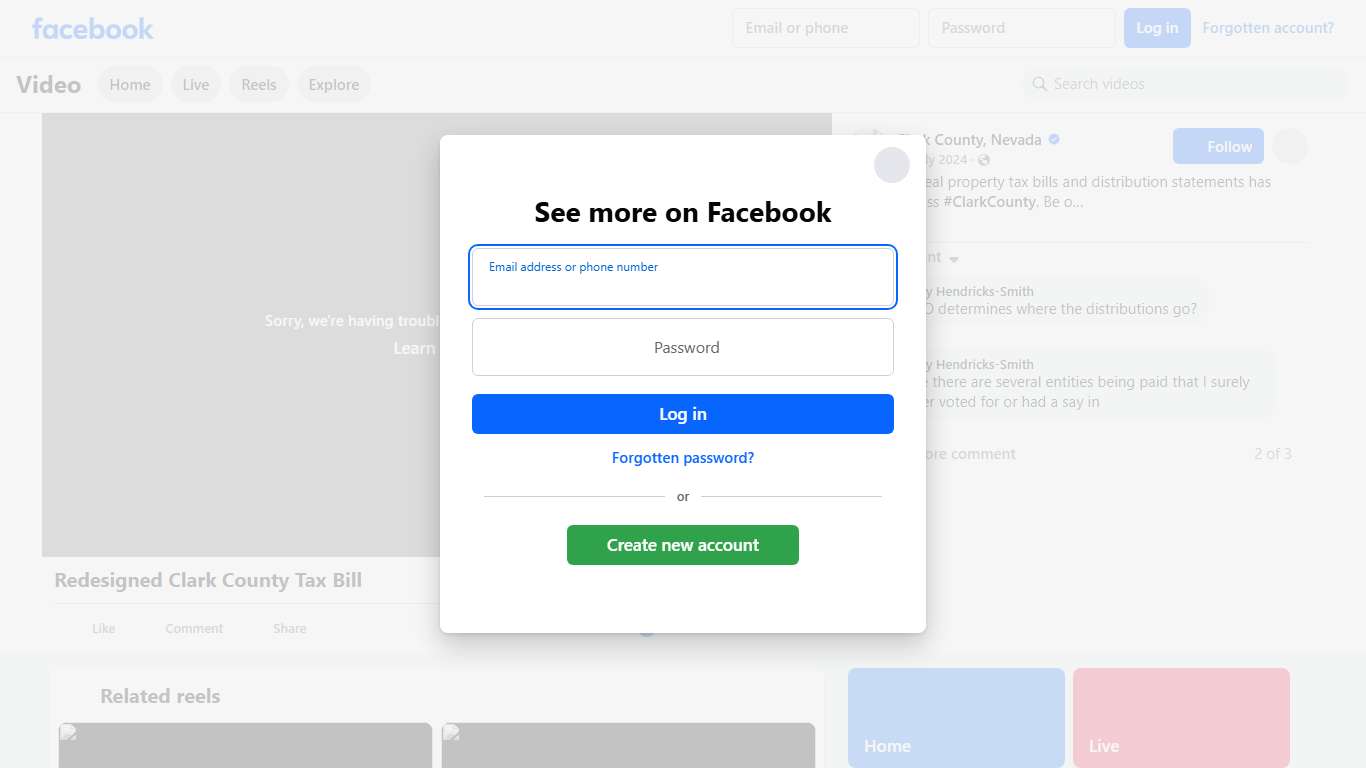The width and height of the screenshot is (1366, 768).
Task: Open the Explore tab
Action: tap(334, 85)
